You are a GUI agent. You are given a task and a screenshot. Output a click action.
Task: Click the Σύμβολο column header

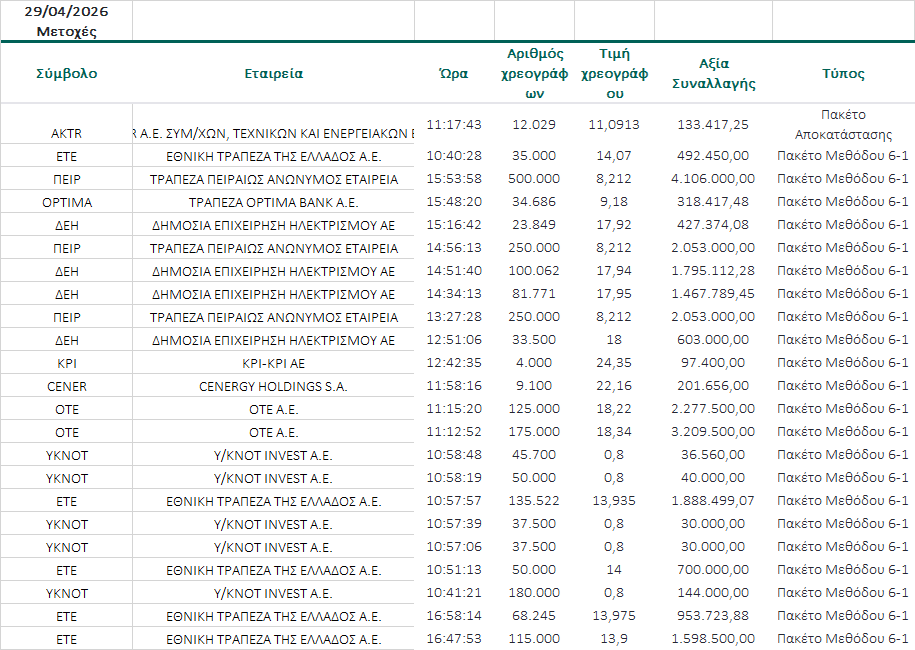click(66, 73)
